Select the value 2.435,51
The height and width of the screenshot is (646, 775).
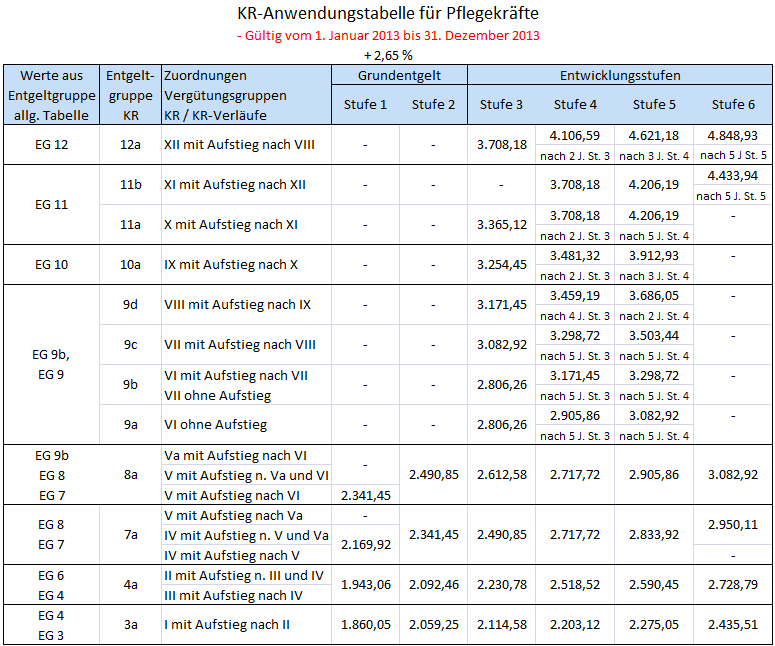[733, 624]
